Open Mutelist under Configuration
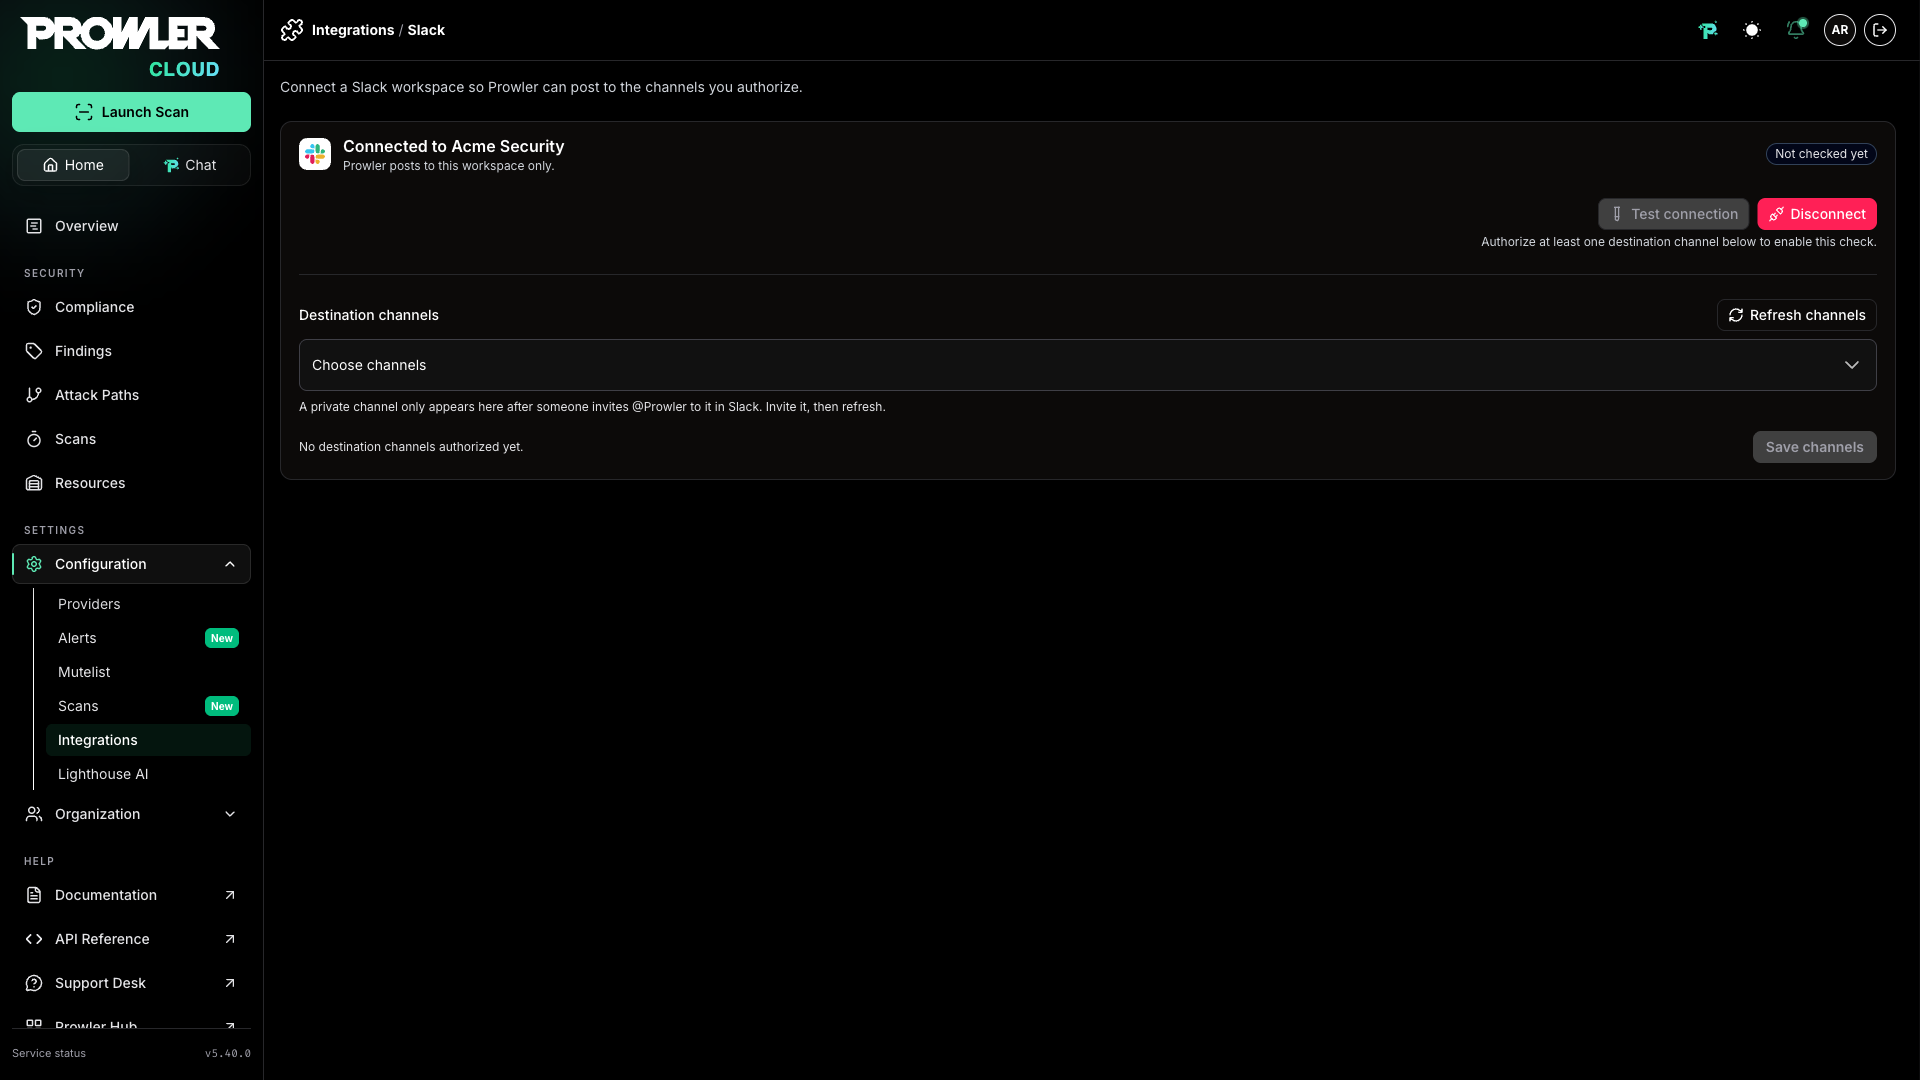The width and height of the screenshot is (1920, 1080). pos(148,672)
